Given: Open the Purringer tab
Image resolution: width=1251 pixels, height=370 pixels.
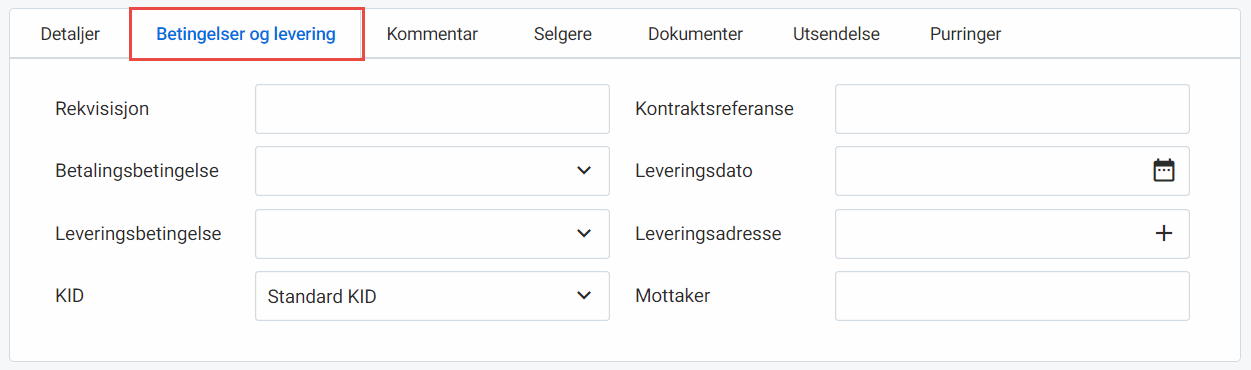Looking at the screenshot, I should pos(965,34).
